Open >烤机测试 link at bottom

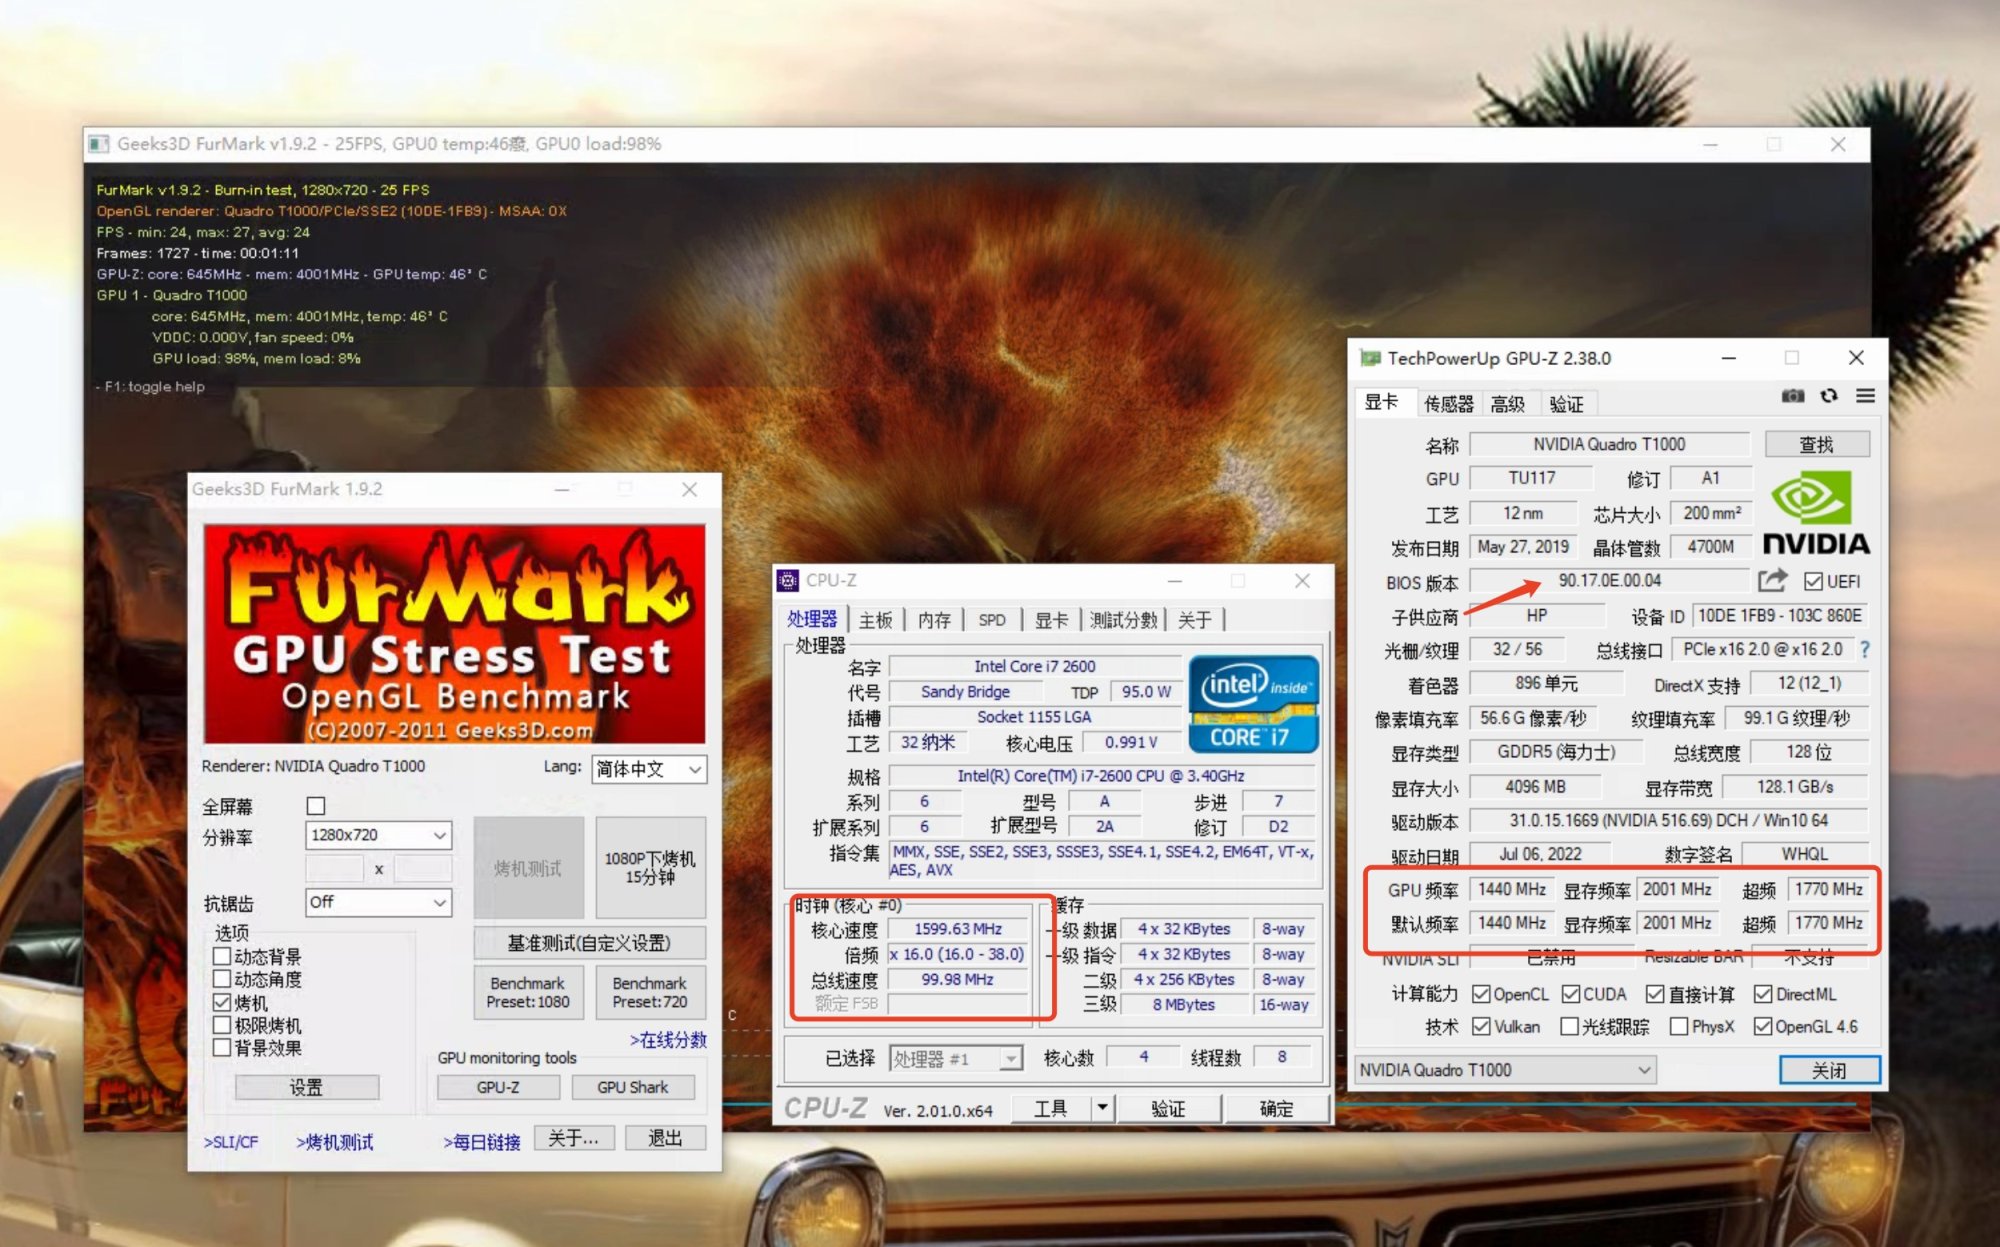pyautogui.click(x=335, y=1142)
